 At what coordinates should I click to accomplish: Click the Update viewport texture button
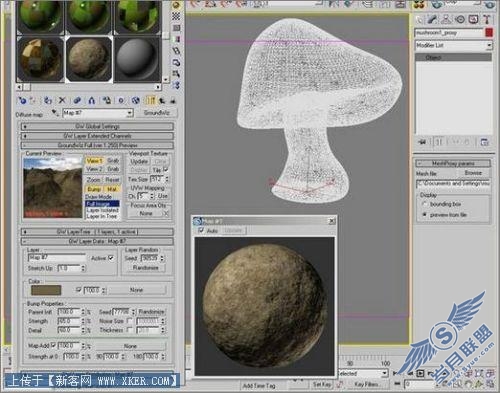click(139, 161)
